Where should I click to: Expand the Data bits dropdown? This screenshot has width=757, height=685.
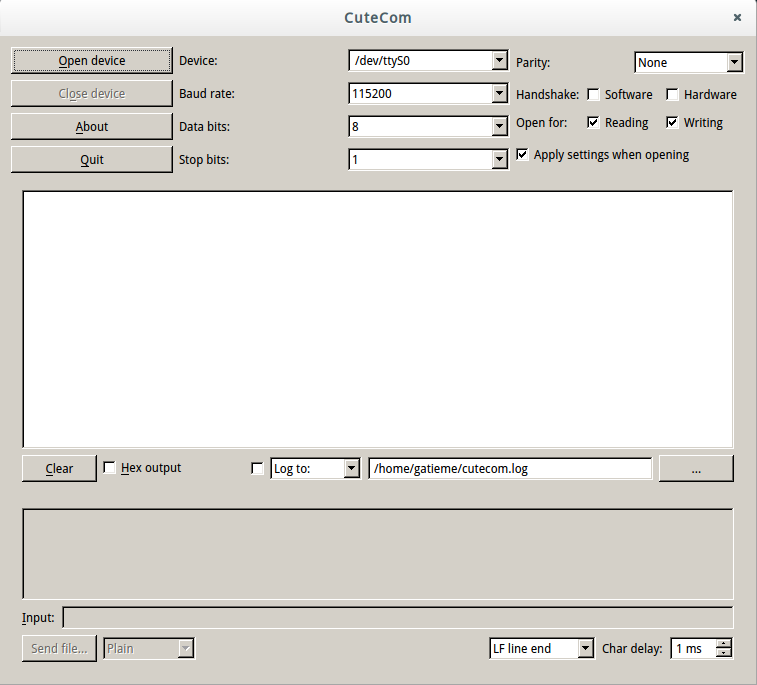500,126
